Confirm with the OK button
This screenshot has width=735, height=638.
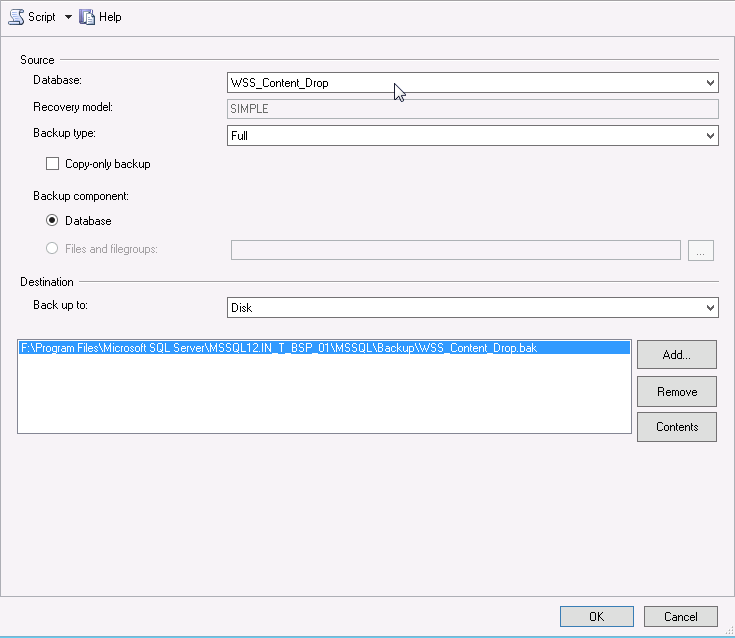[x=596, y=617]
